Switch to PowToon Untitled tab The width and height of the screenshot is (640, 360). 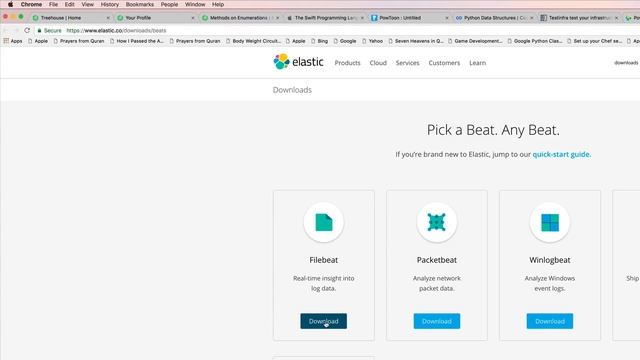click(x=409, y=18)
